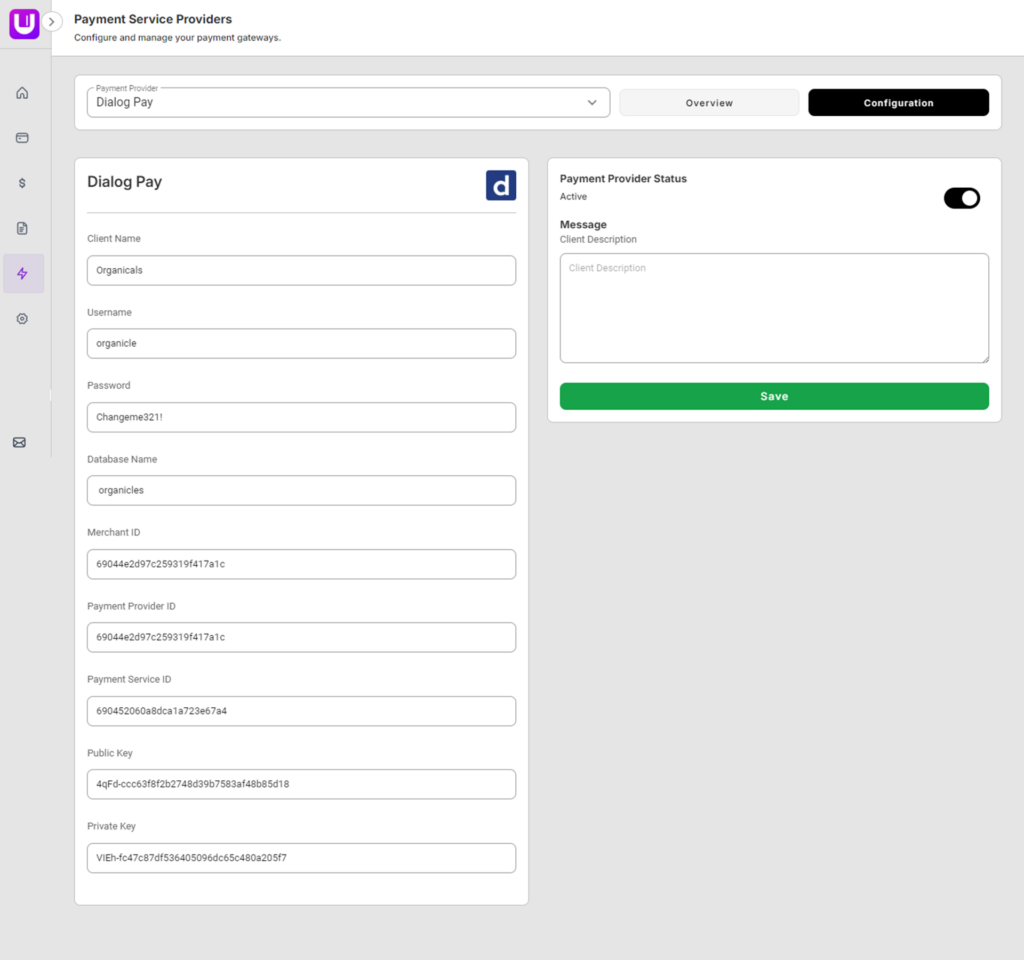Open the card payments sidebar icon

(x=22, y=138)
